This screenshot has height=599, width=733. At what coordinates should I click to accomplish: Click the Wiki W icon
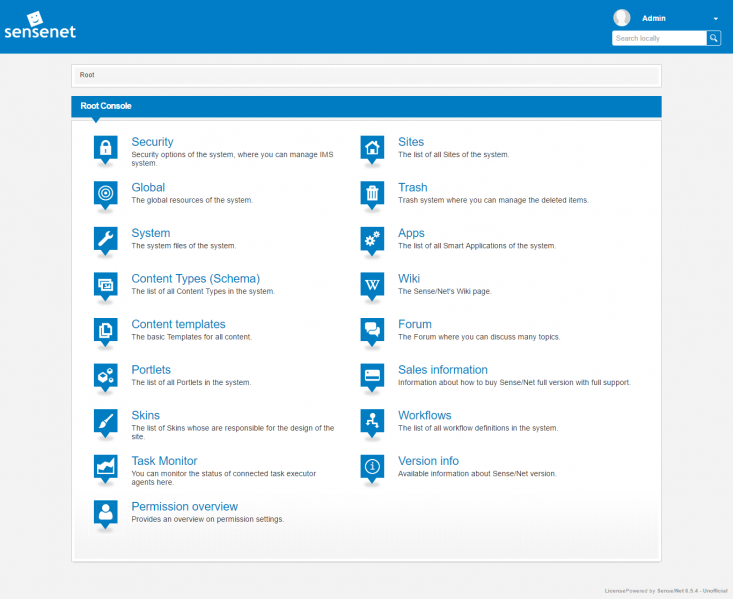[372, 286]
